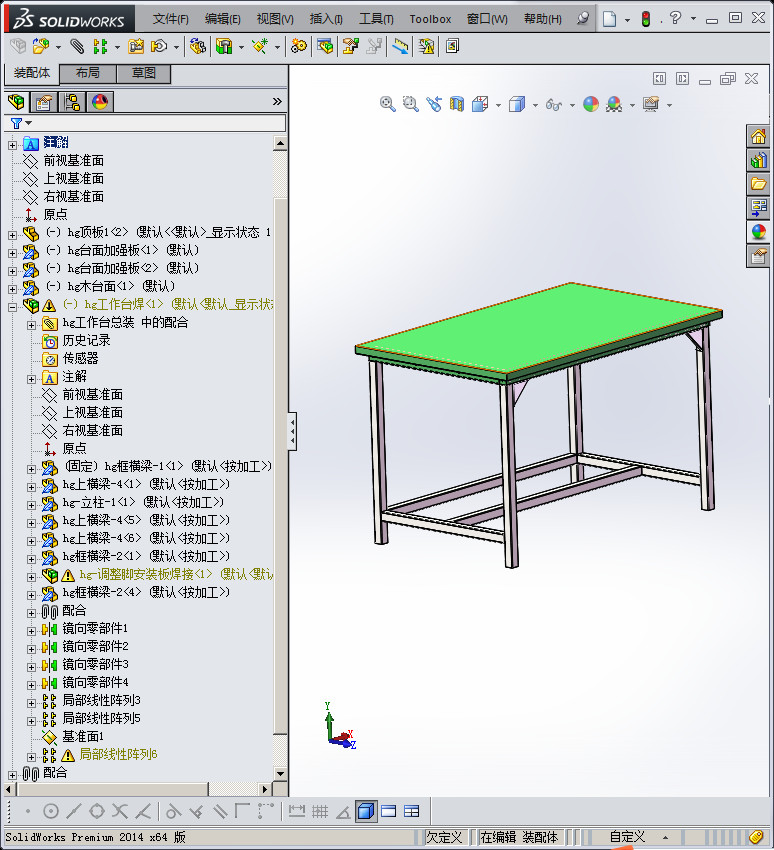The height and width of the screenshot is (850, 774).
Task: Click the Move Component toolbar icon
Action: (159, 47)
